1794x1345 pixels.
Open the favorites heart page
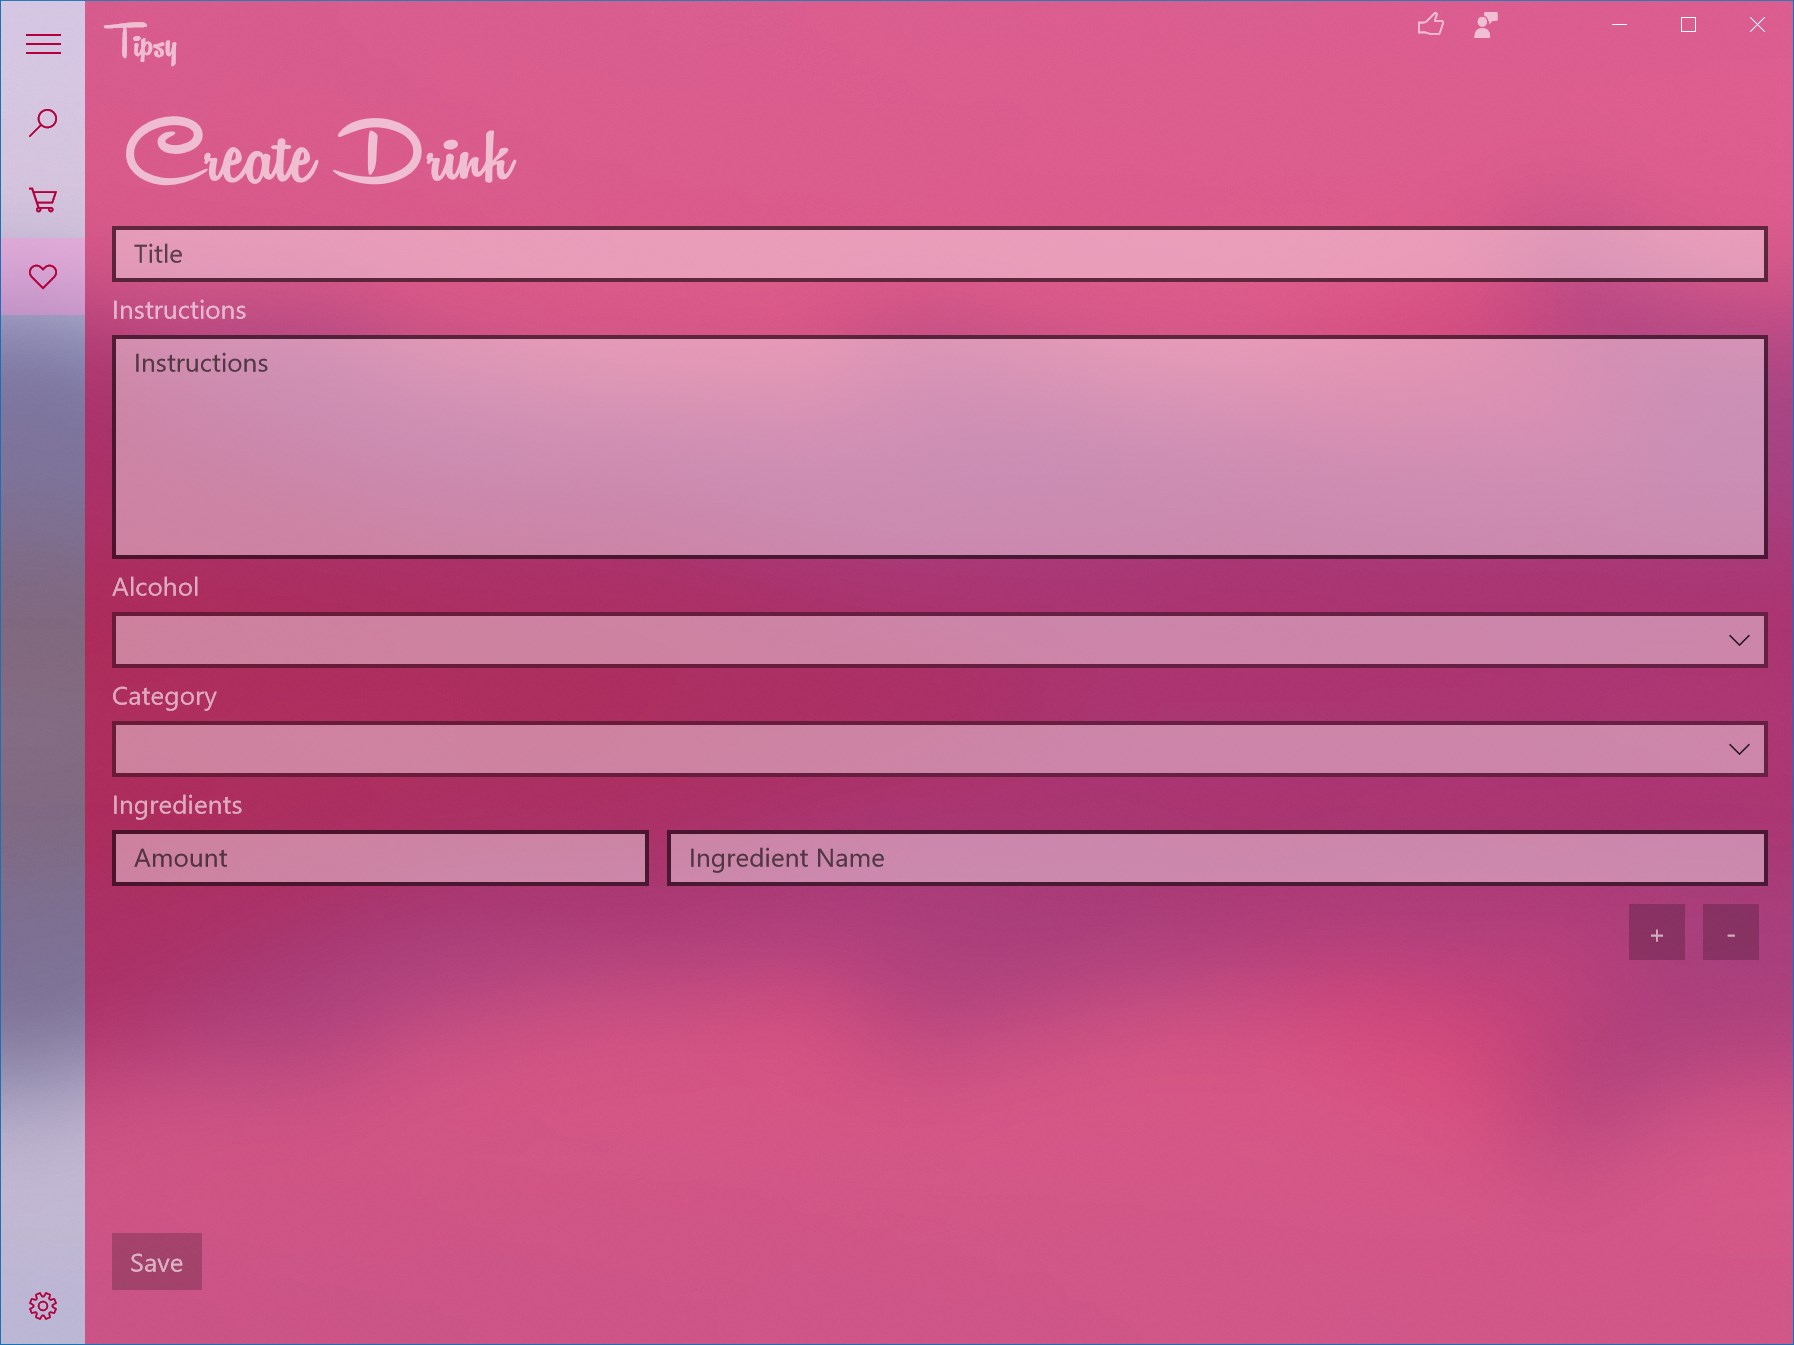click(43, 277)
